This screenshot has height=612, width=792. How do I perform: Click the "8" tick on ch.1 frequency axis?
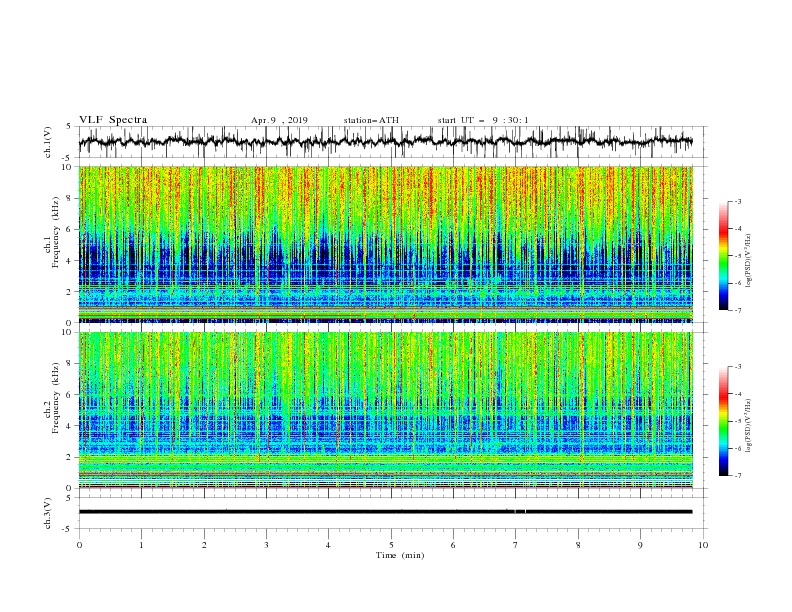(70, 198)
